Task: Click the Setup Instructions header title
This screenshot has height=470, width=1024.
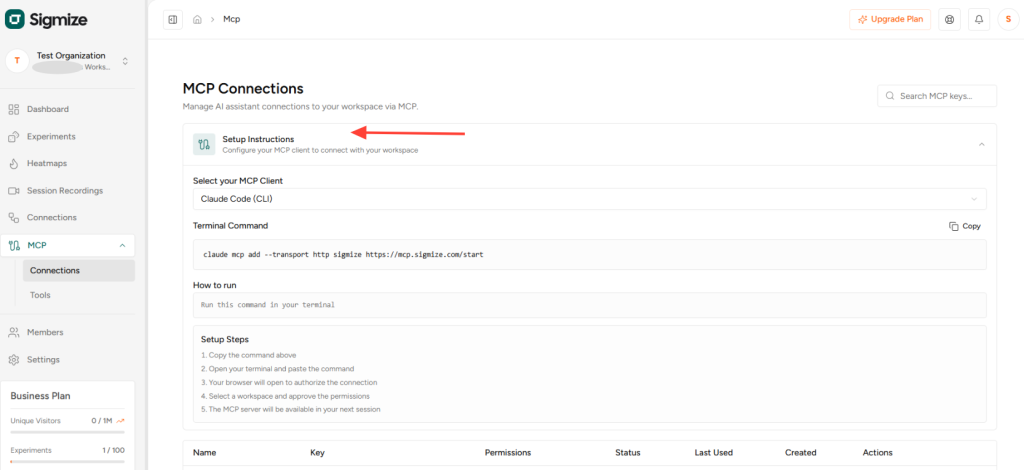Action: tap(258, 139)
